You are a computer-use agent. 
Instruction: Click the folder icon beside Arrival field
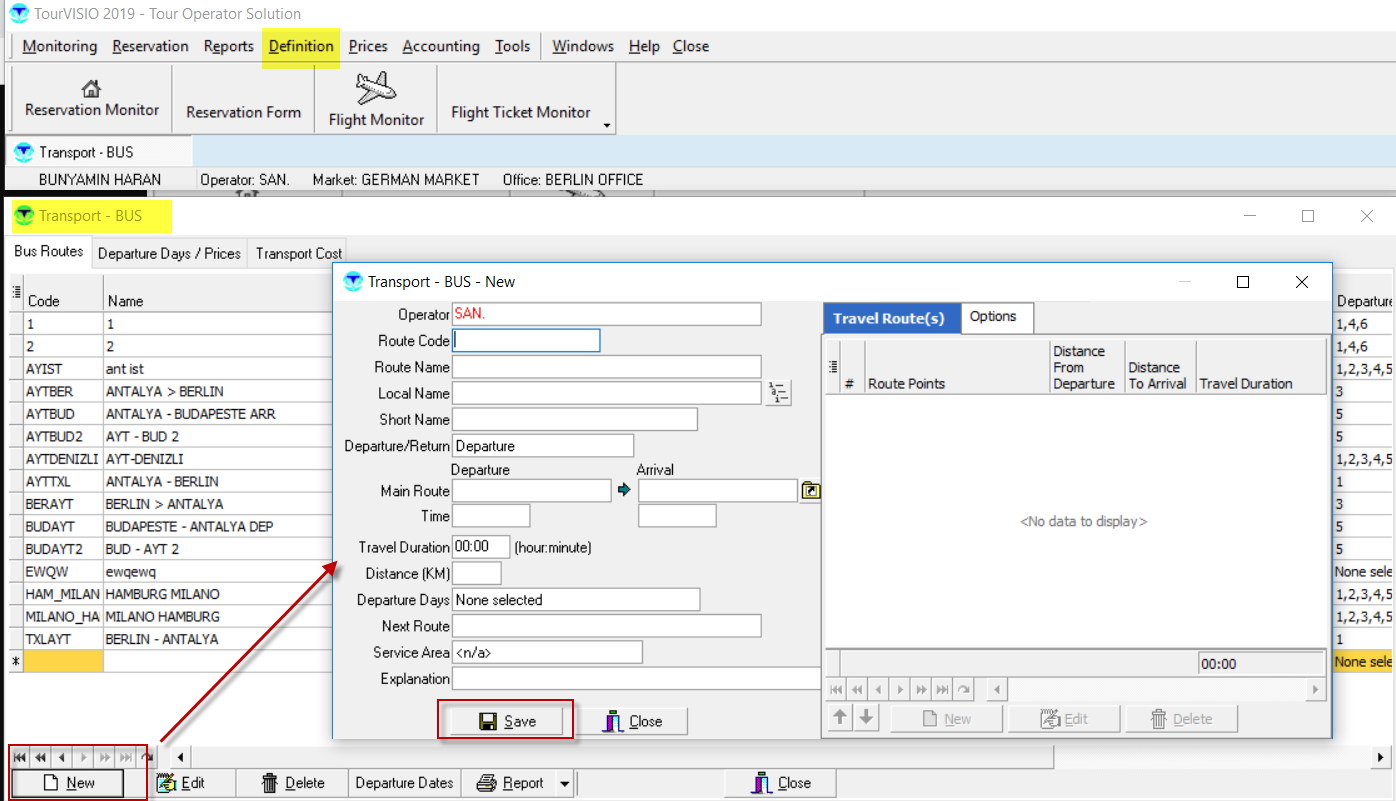pos(810,491)
